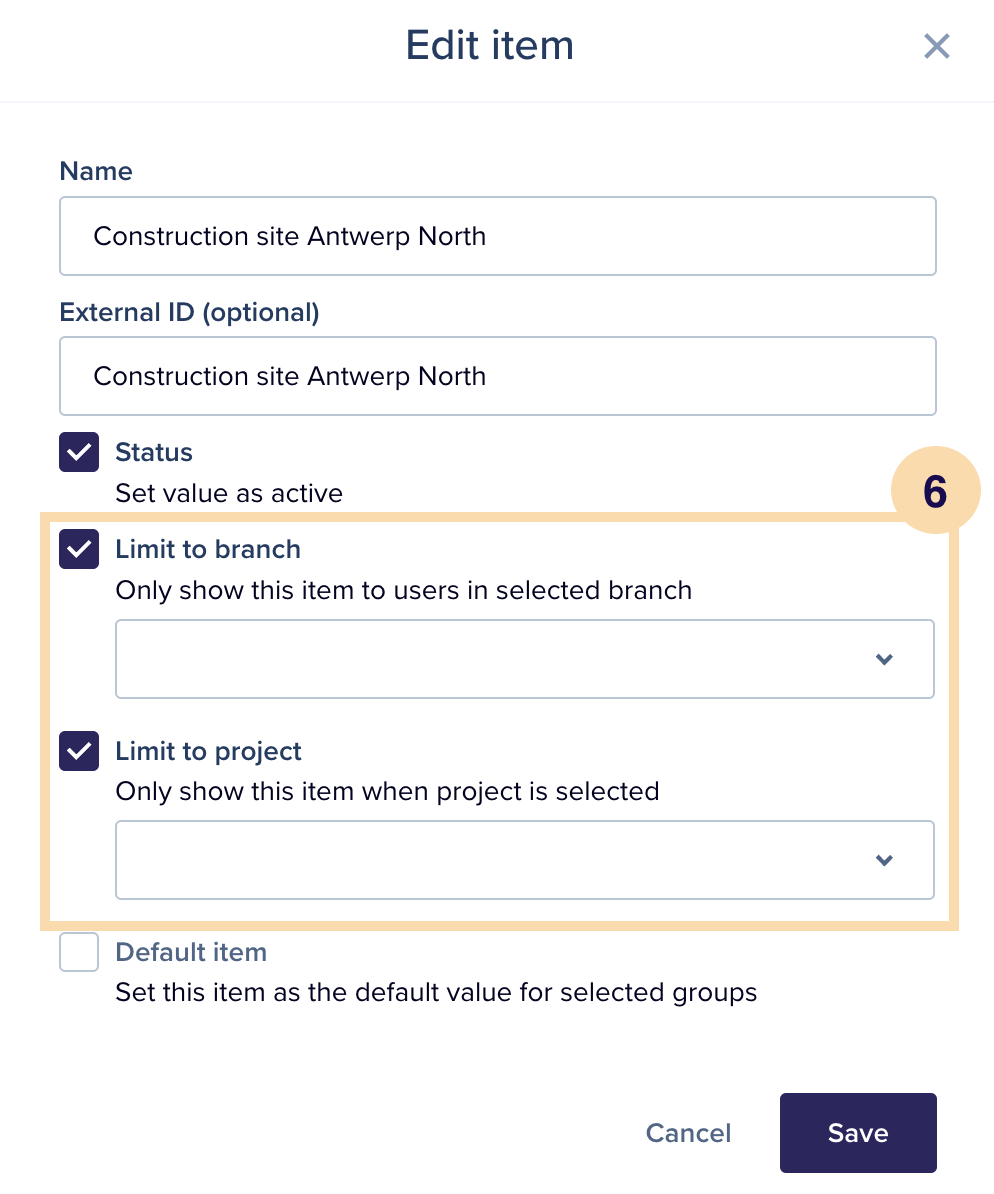Enable the Default item checkbox
Image resolution: width=994 pixels, height=1194 pixels.
(x=79, y=952)
